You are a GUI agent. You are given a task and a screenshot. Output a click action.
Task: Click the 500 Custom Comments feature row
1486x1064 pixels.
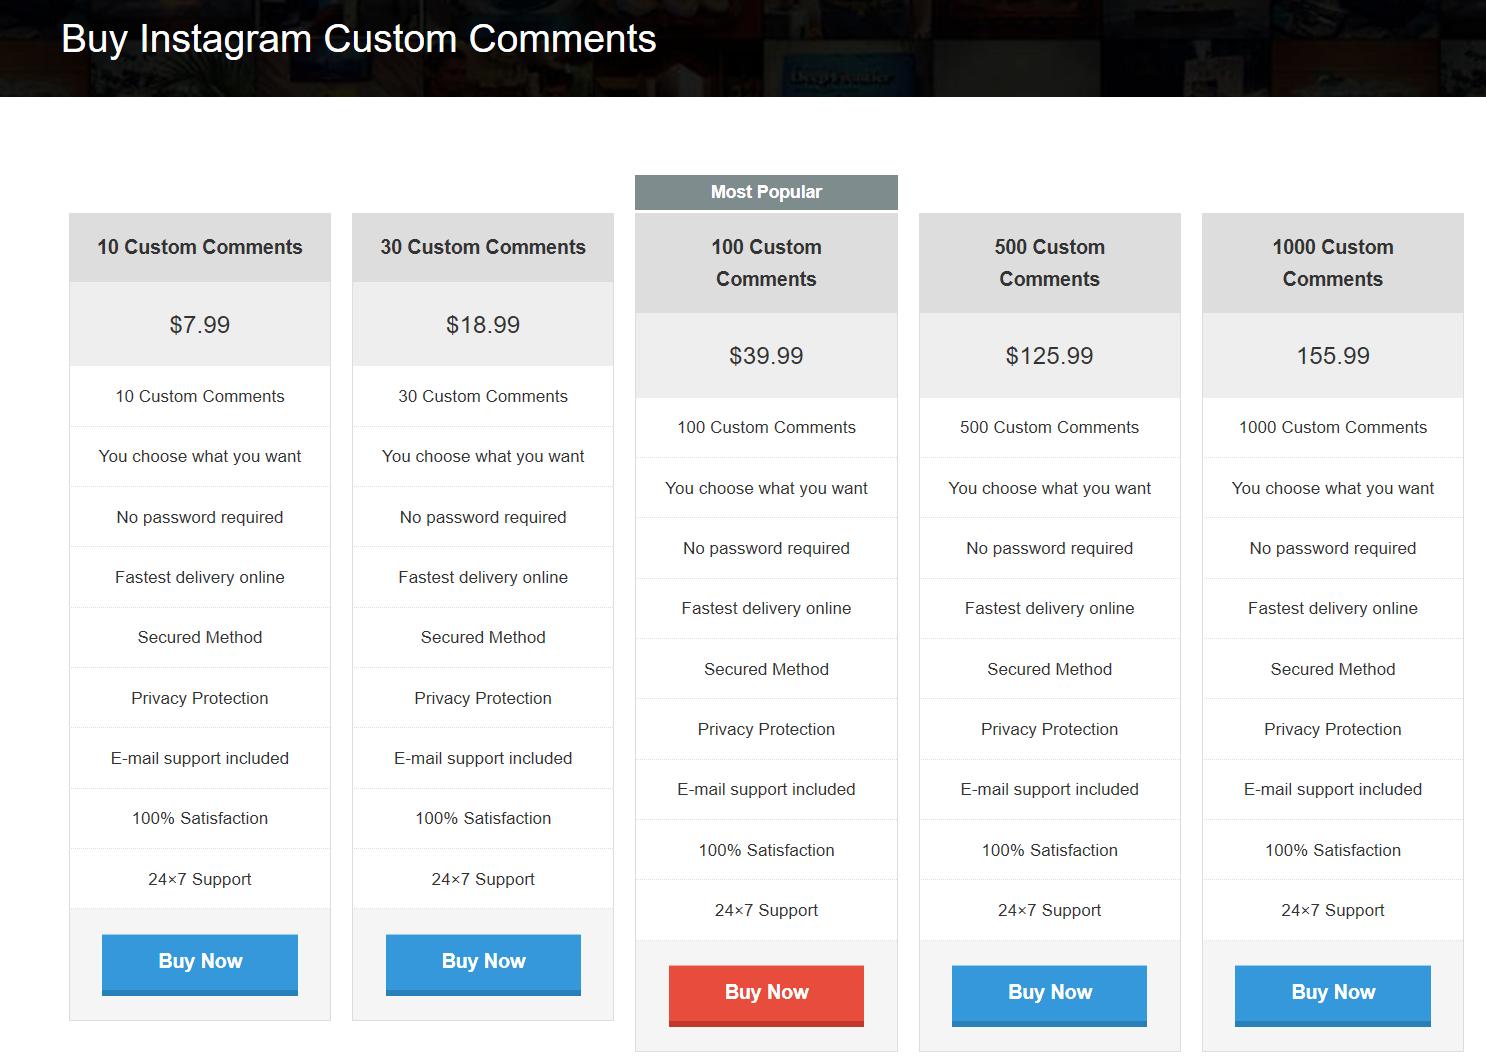coord(1049,427)
